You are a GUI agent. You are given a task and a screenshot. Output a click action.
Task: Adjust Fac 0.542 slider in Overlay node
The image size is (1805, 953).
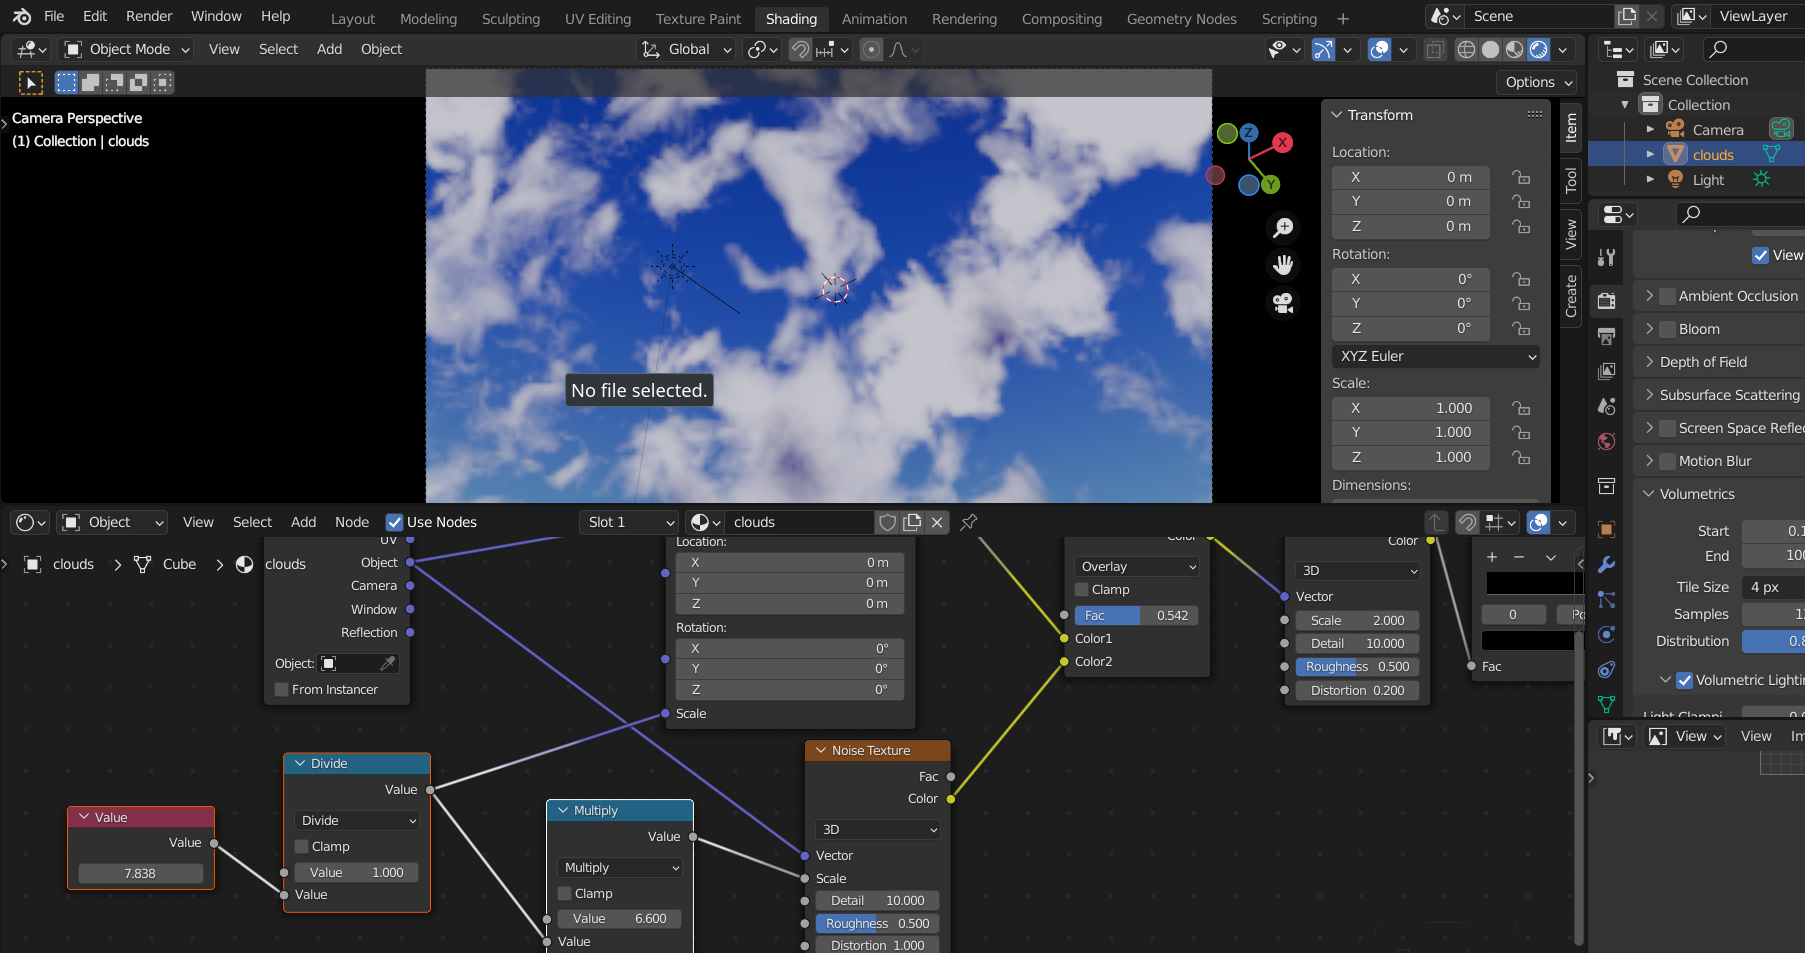tap(1136, 615)
